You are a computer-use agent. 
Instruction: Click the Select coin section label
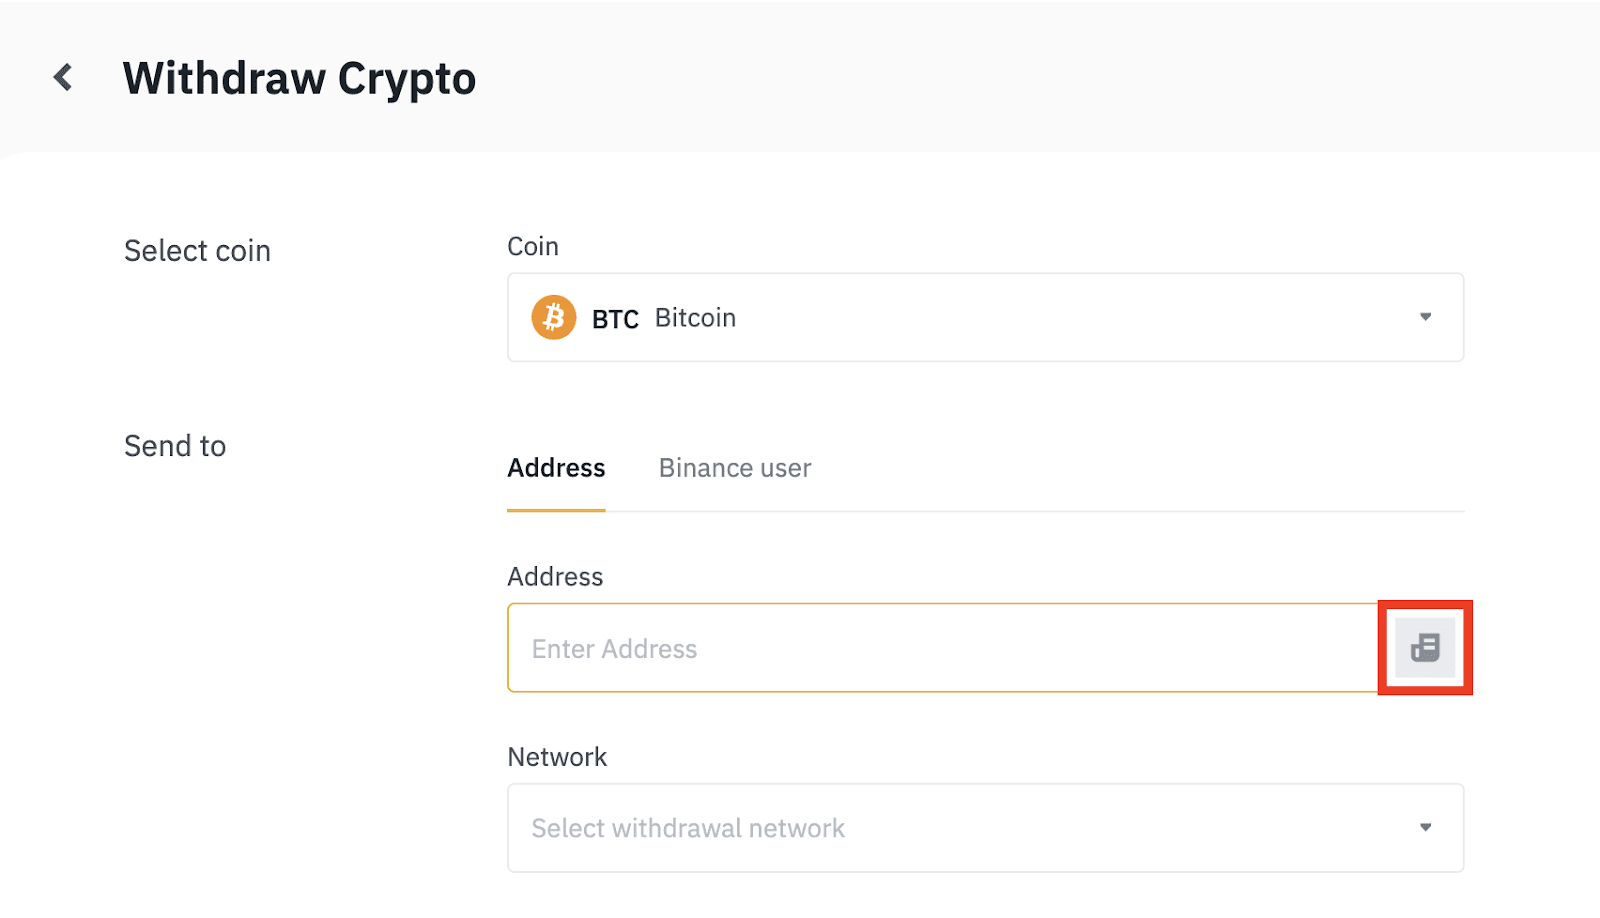coord(197,251)
